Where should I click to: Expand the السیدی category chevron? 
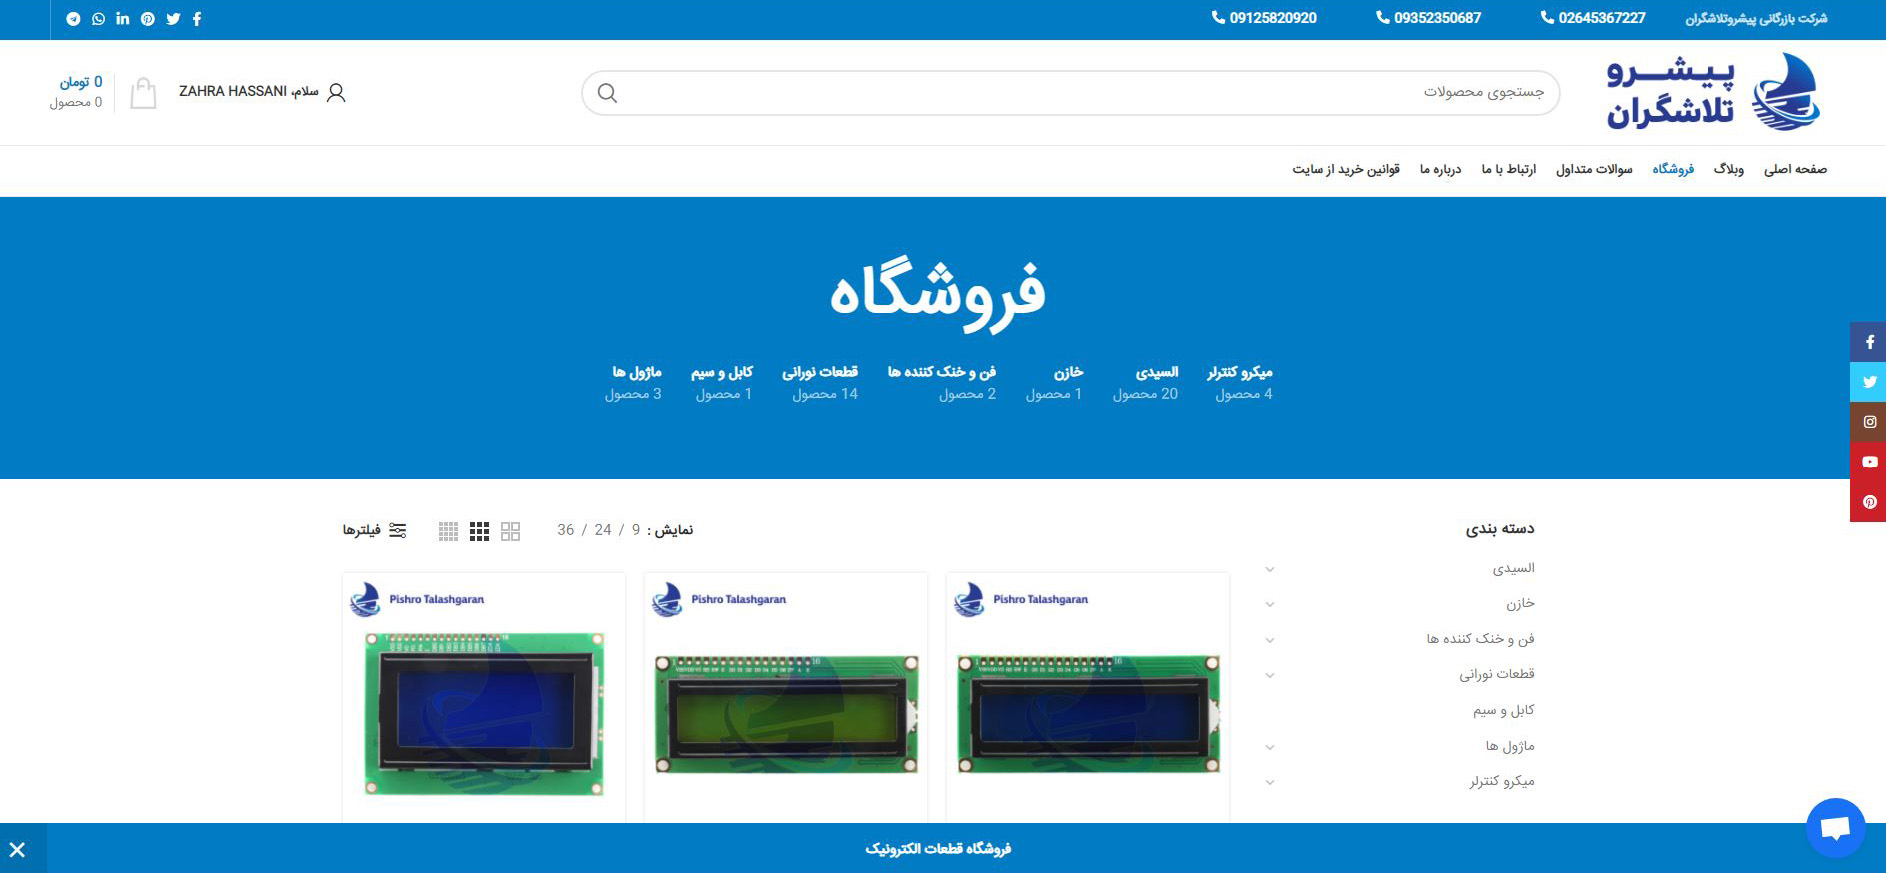point(1270,569)
